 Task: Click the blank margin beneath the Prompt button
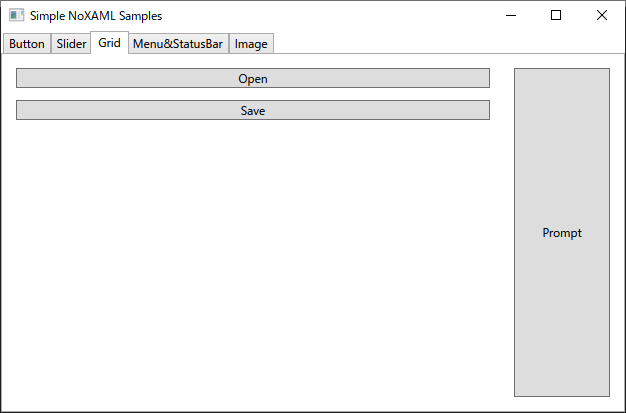coord(562,404)
